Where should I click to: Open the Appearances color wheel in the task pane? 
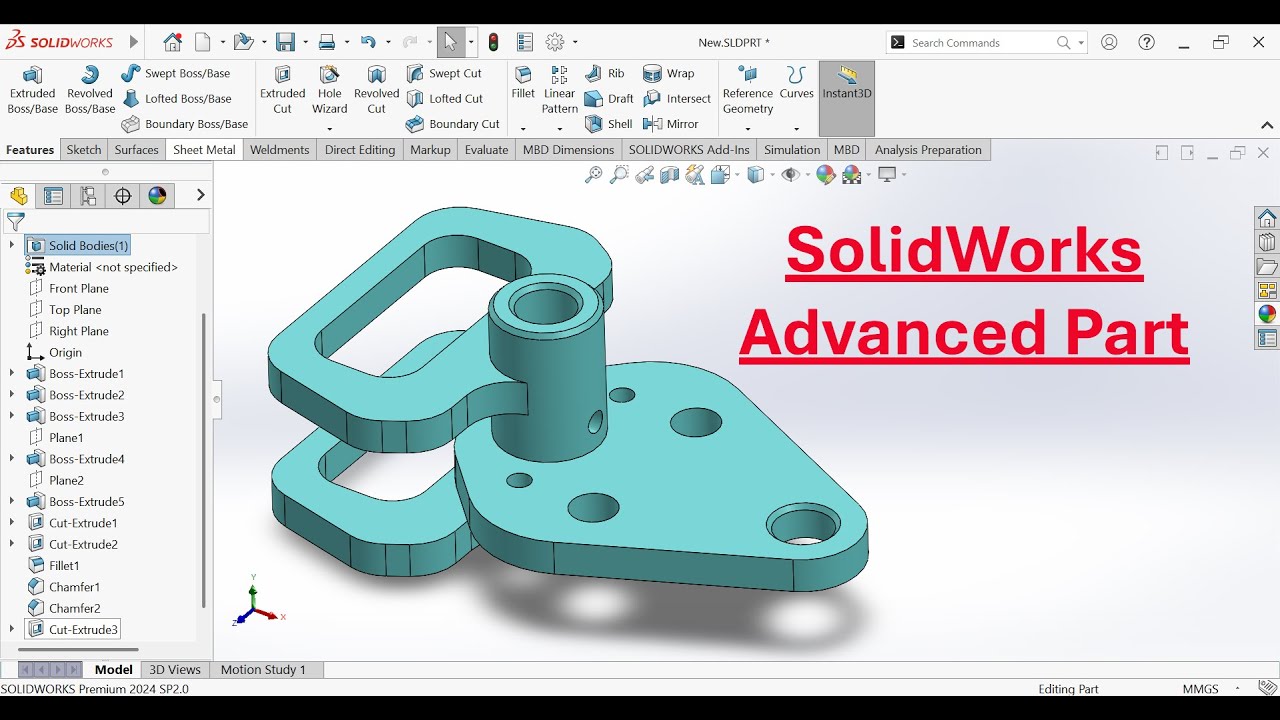point(1267,314)
